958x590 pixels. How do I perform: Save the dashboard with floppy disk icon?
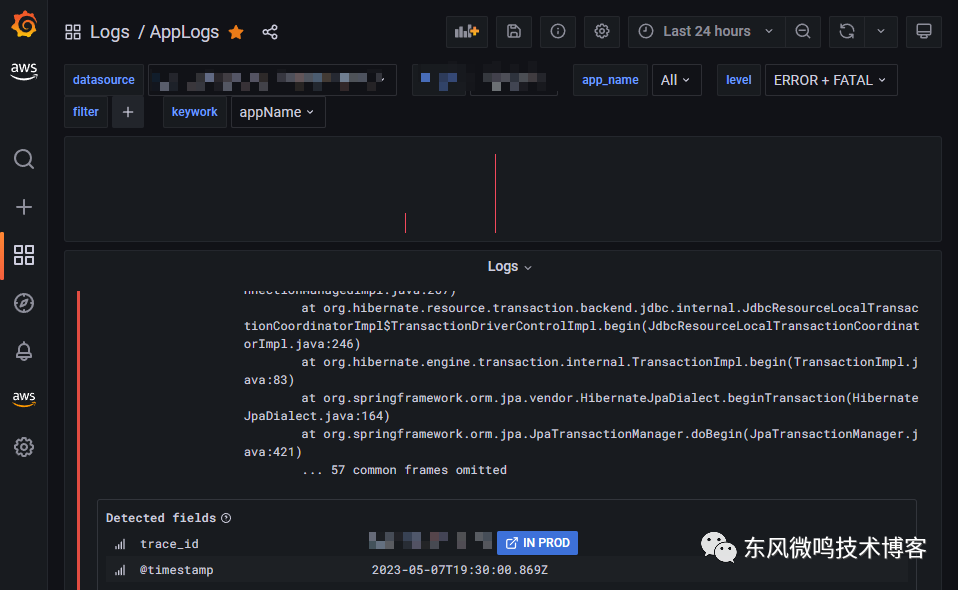pyautogui.click(x=514, y=32)
